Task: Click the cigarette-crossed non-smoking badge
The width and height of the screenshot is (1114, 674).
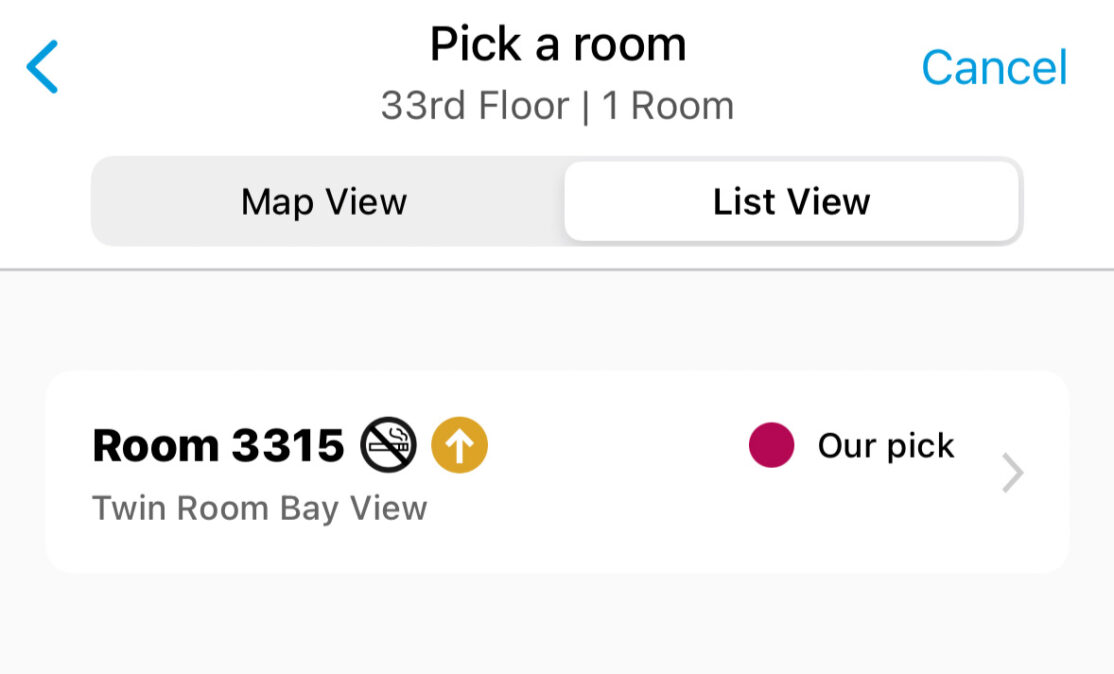Action: coord(388,445)
